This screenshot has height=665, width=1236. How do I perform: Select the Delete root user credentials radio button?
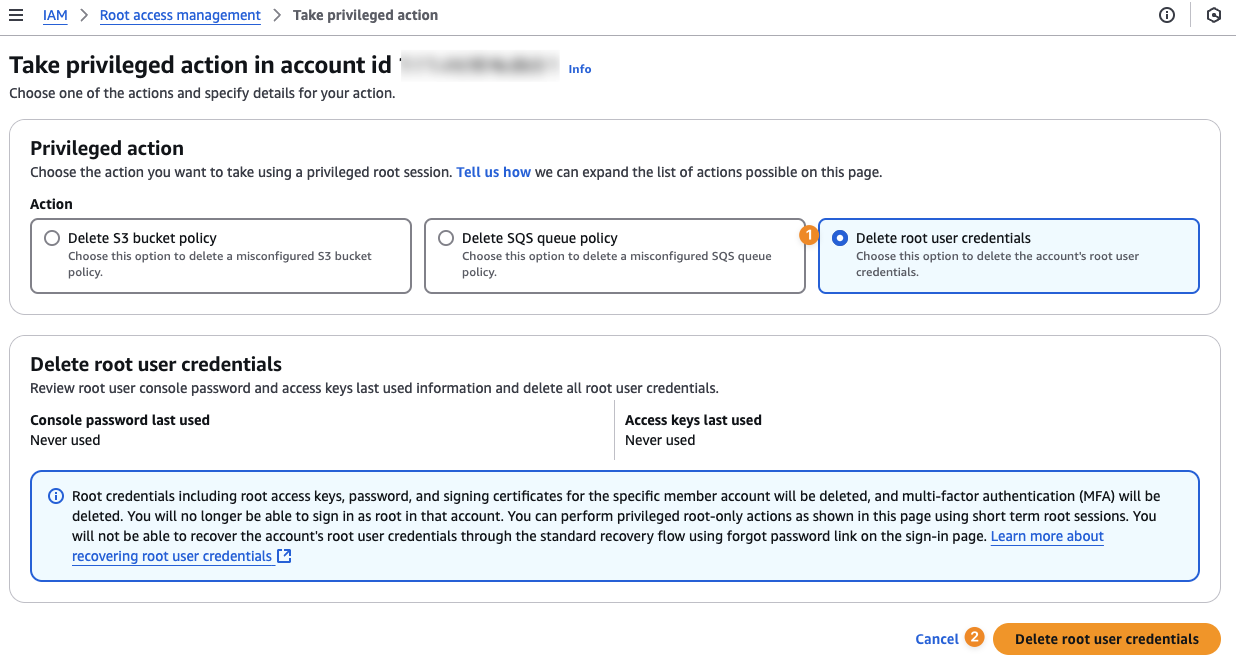tap(839, 237)
